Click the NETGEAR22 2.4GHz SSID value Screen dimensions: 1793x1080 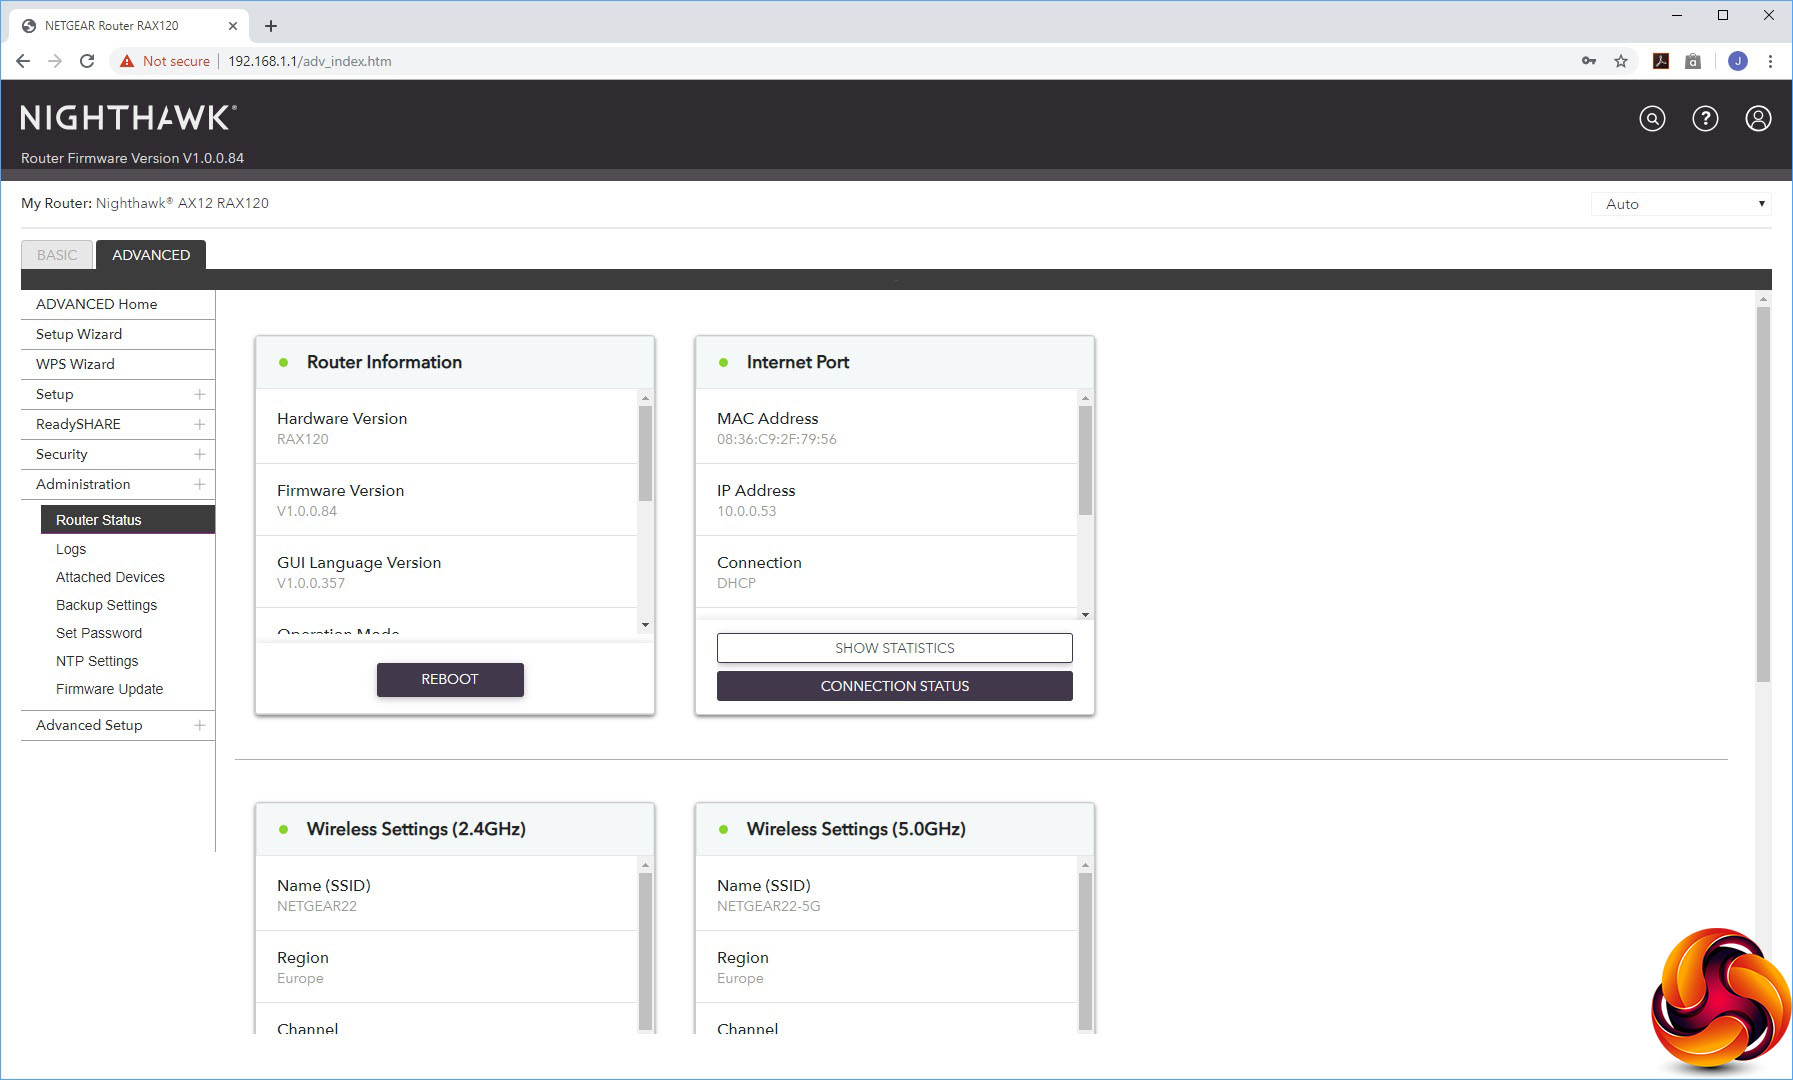[317, 906]
